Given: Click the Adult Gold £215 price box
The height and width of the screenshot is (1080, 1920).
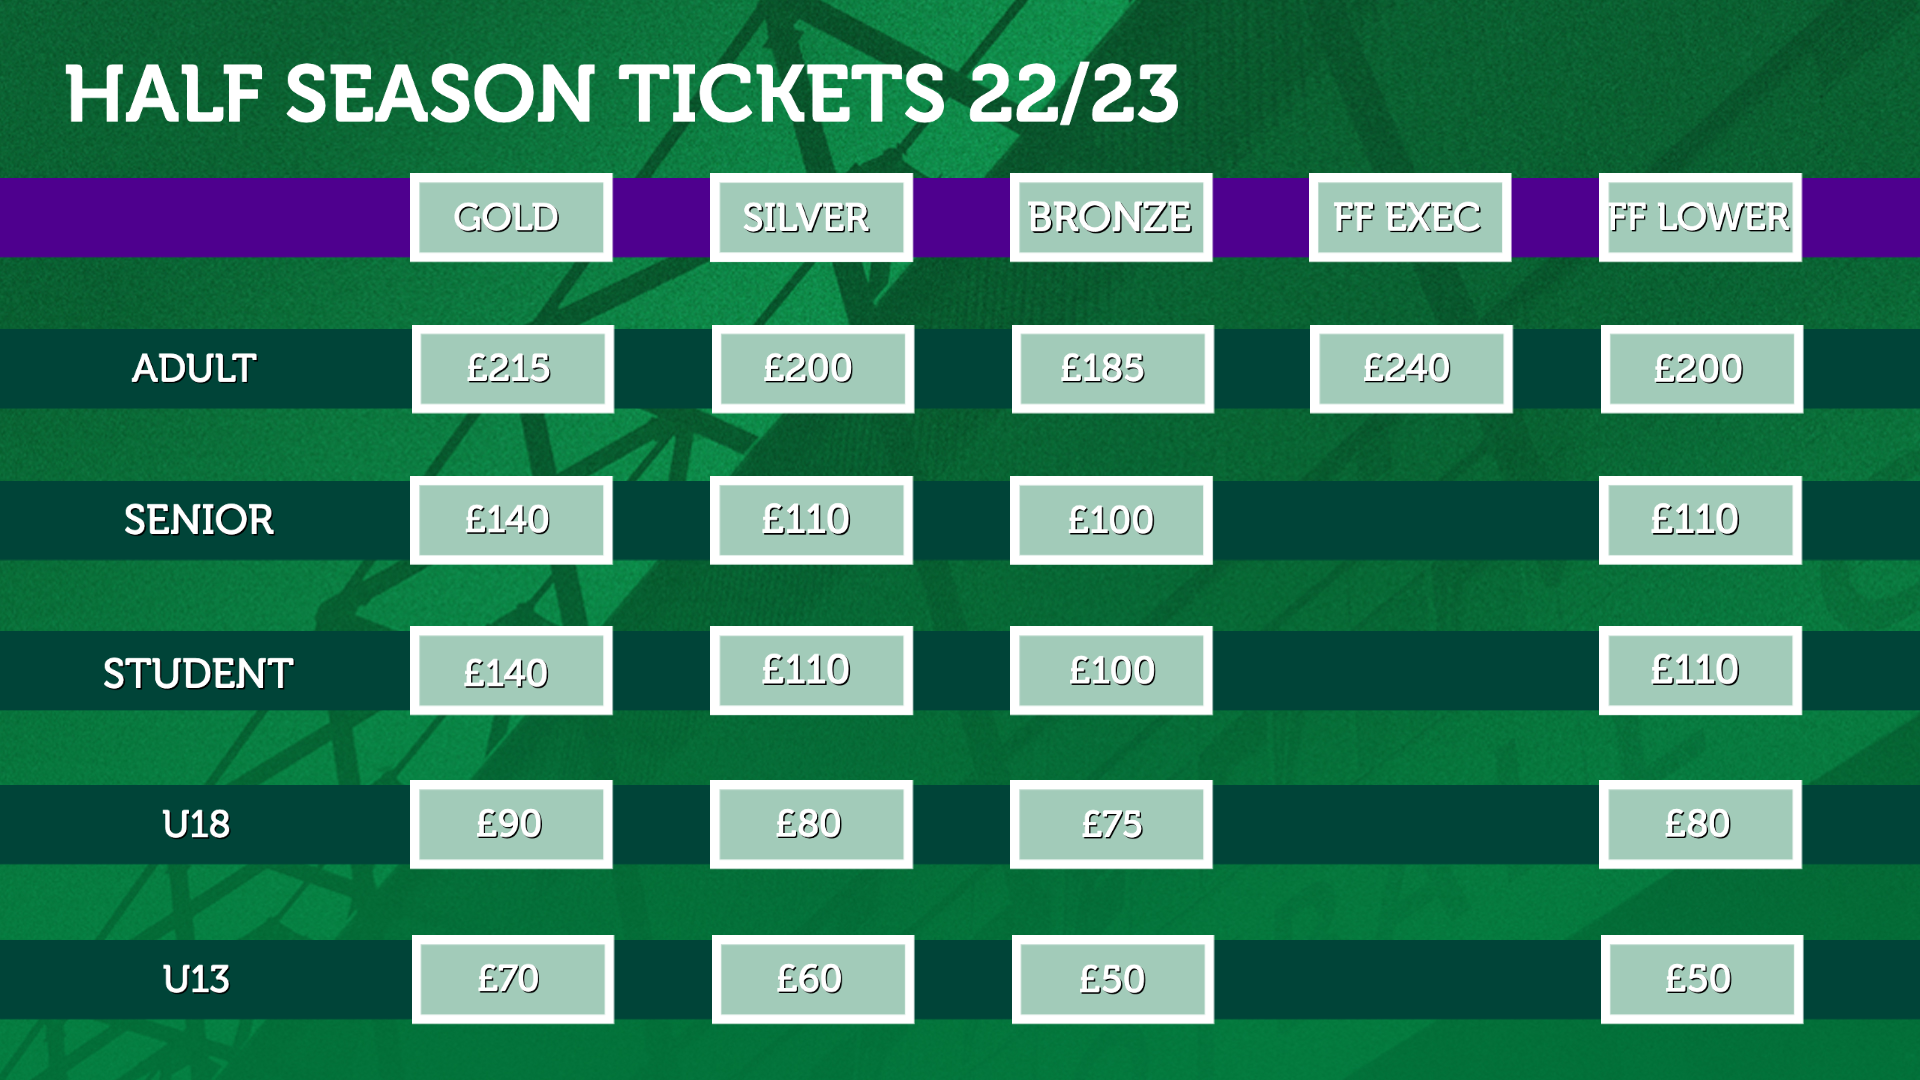Looking at the screenshot, I should (512, 368).
